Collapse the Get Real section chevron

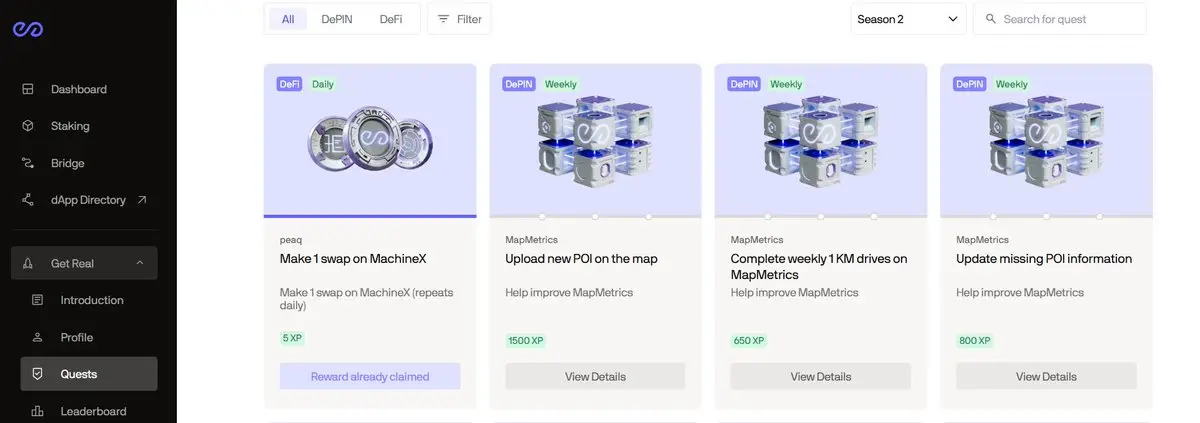point(140,263)
